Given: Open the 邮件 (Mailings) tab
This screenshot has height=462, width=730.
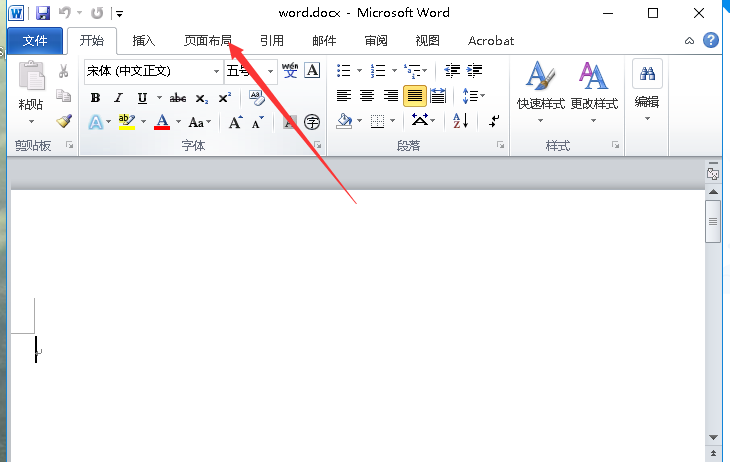Looking at the screenshot, I should (324, 41).
